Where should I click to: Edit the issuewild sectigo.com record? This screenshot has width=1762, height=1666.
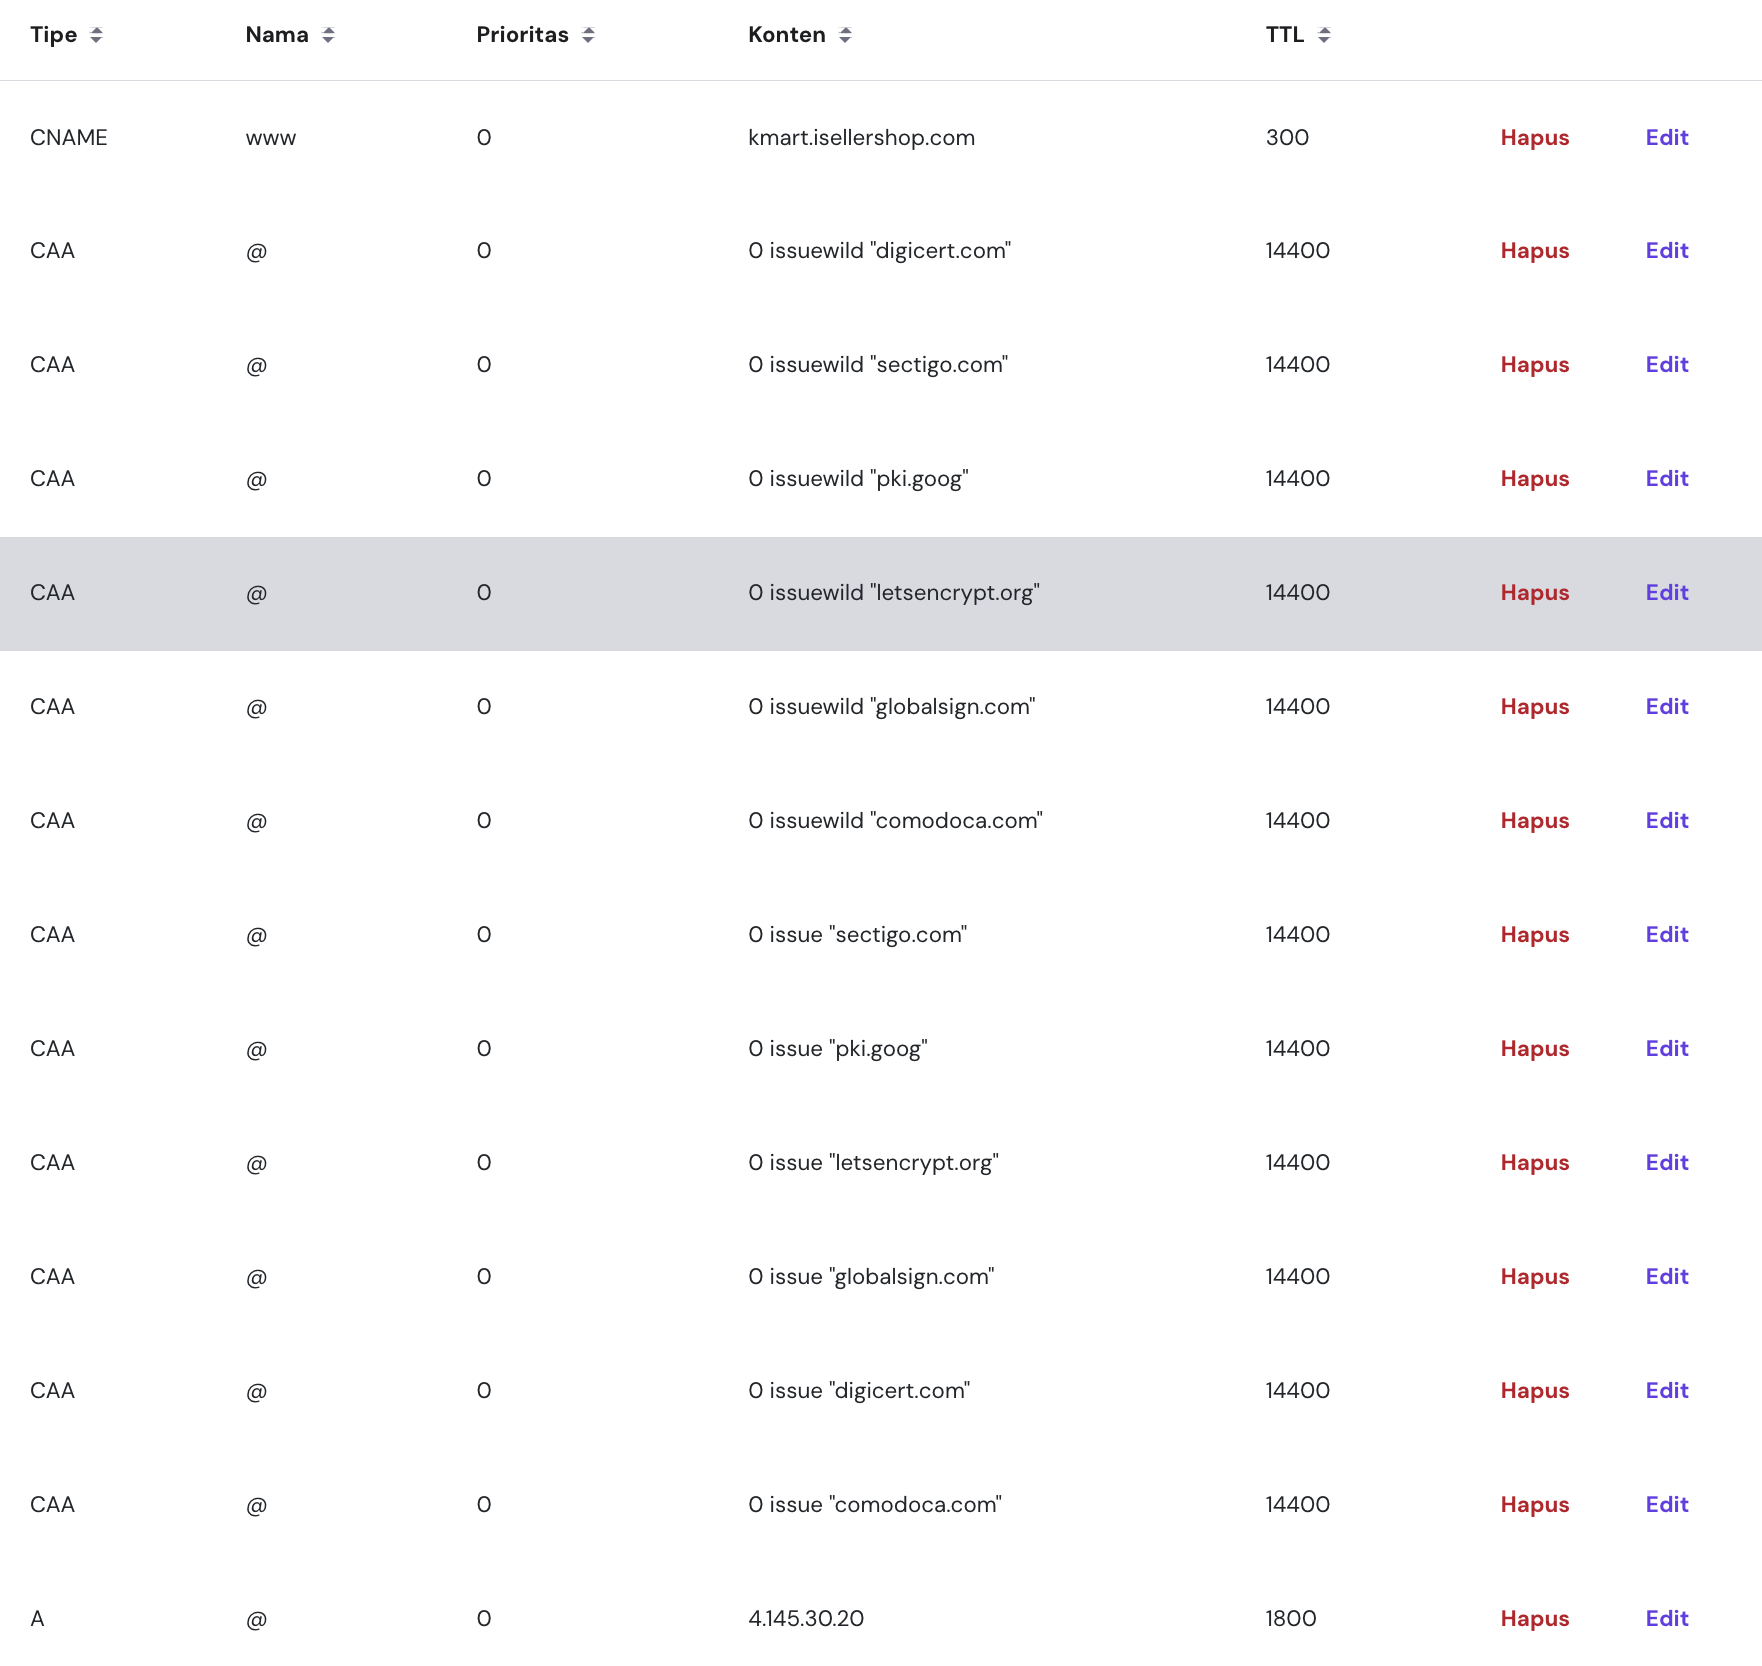(1666, 365)
